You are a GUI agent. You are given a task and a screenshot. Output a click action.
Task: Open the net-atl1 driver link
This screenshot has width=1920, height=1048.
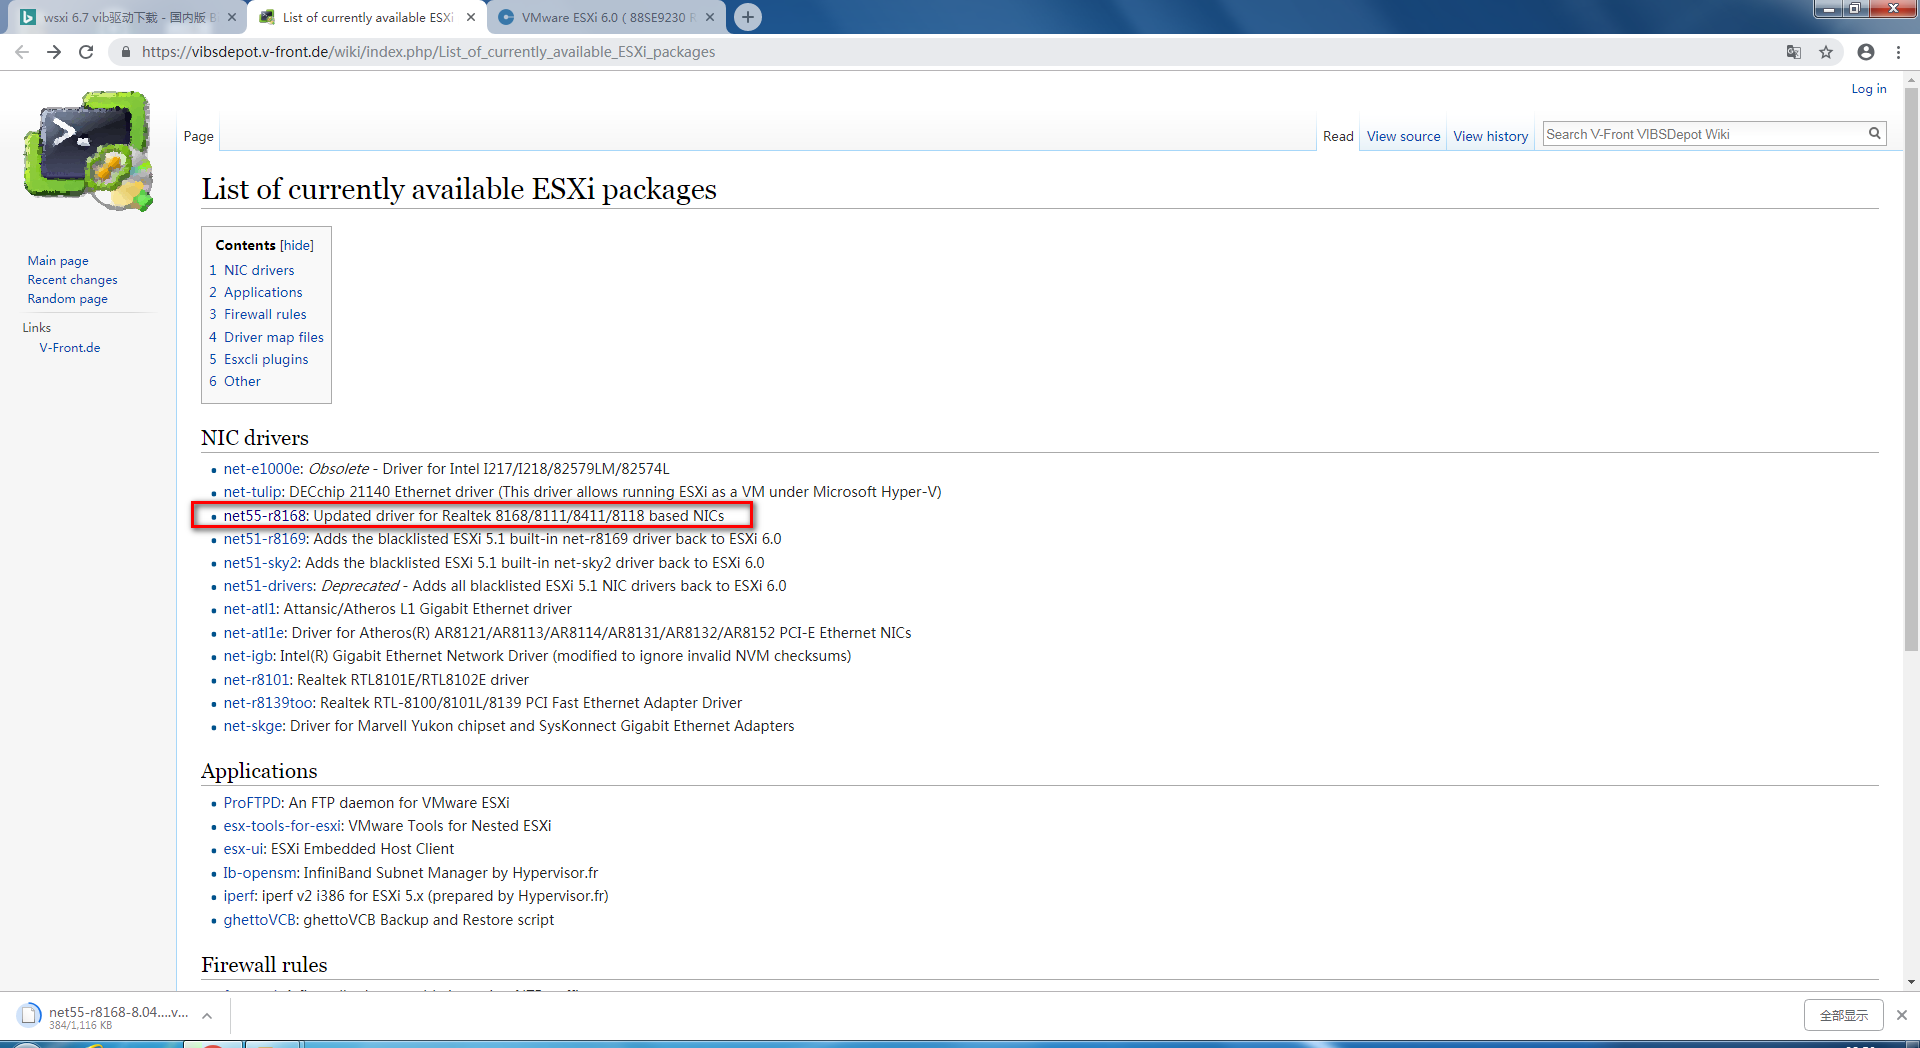250,609
